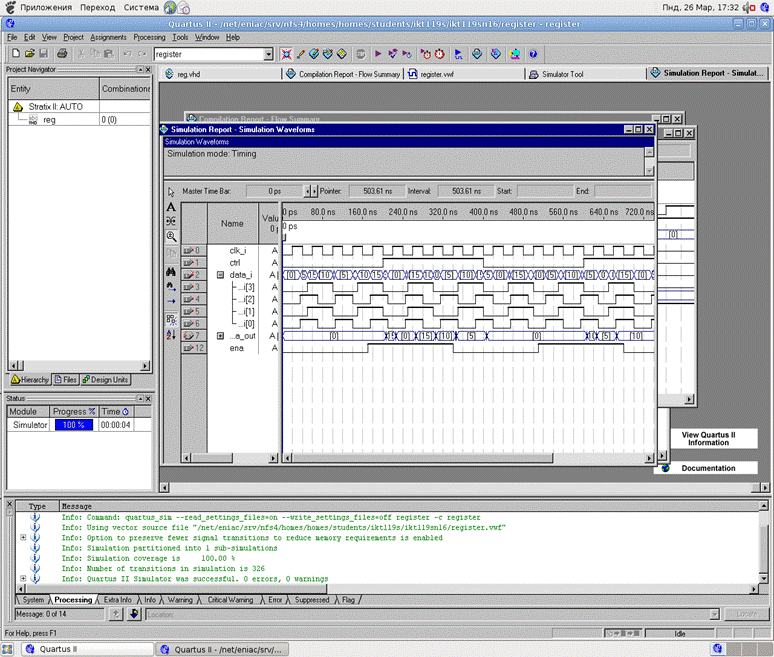
Task: Open the Location dropdown arrow
Action: [714, 615]
